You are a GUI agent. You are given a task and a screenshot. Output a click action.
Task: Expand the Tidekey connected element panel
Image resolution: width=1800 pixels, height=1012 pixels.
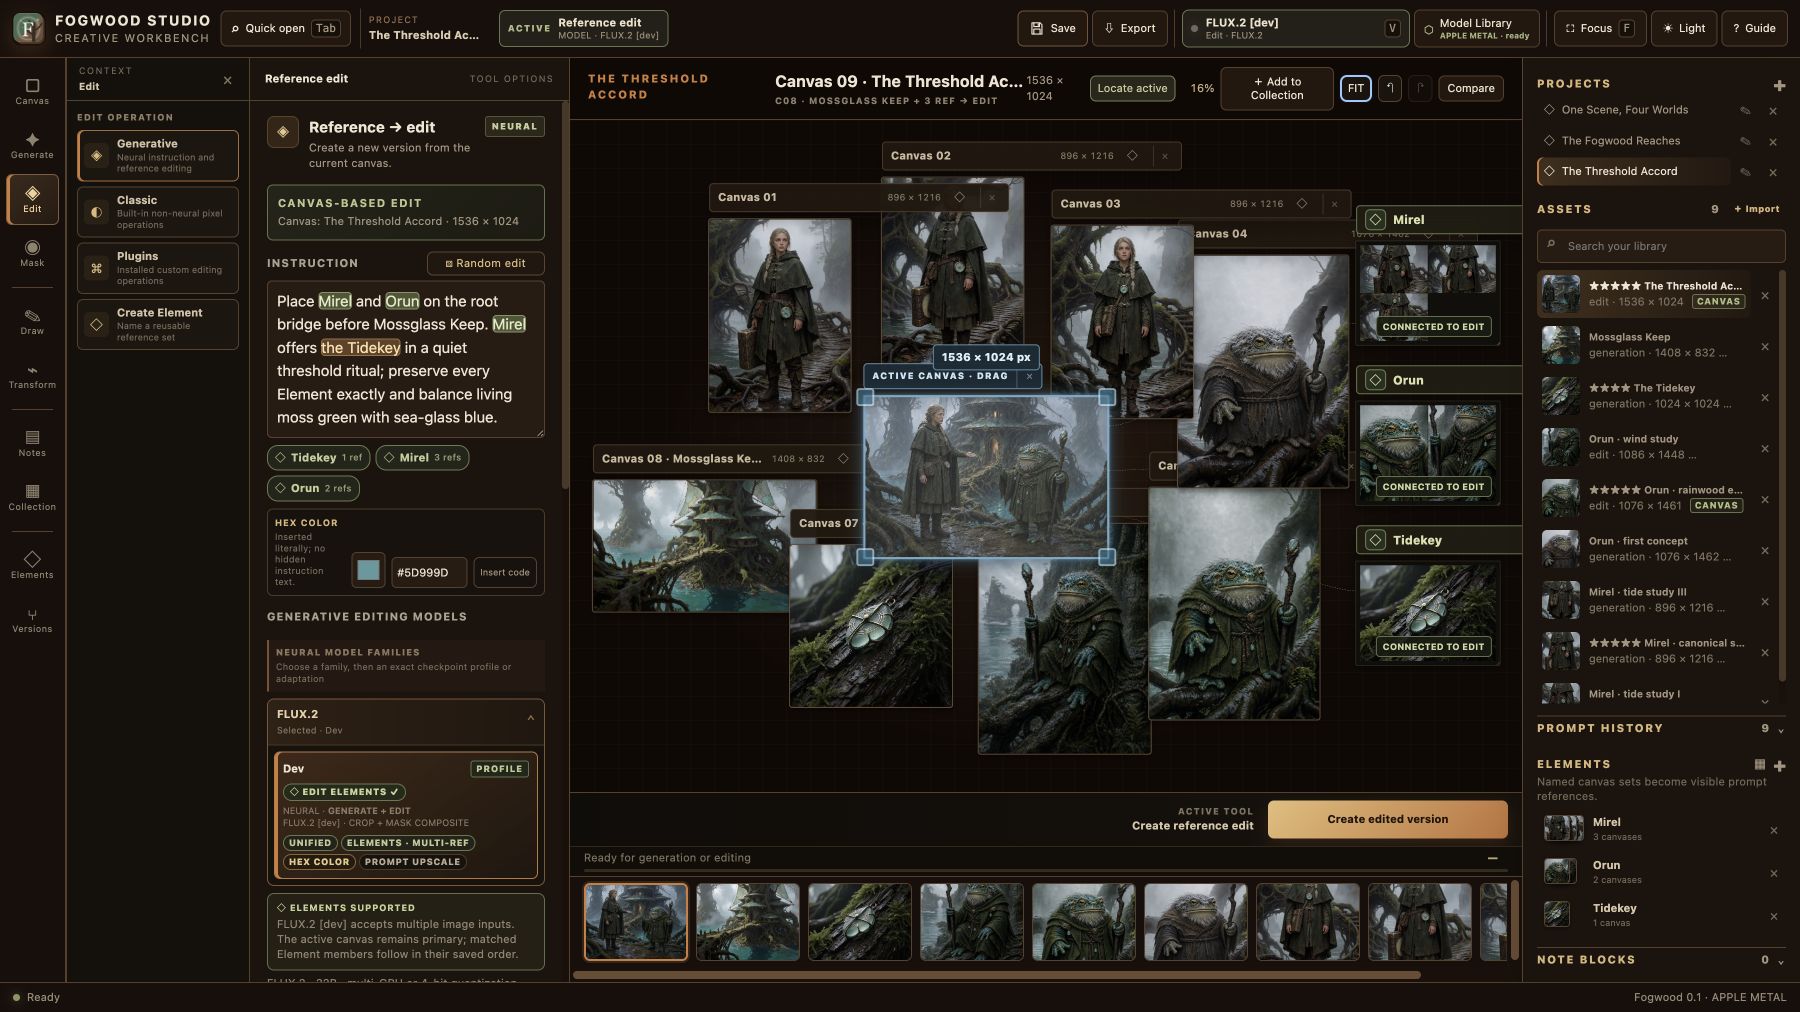1439,540
